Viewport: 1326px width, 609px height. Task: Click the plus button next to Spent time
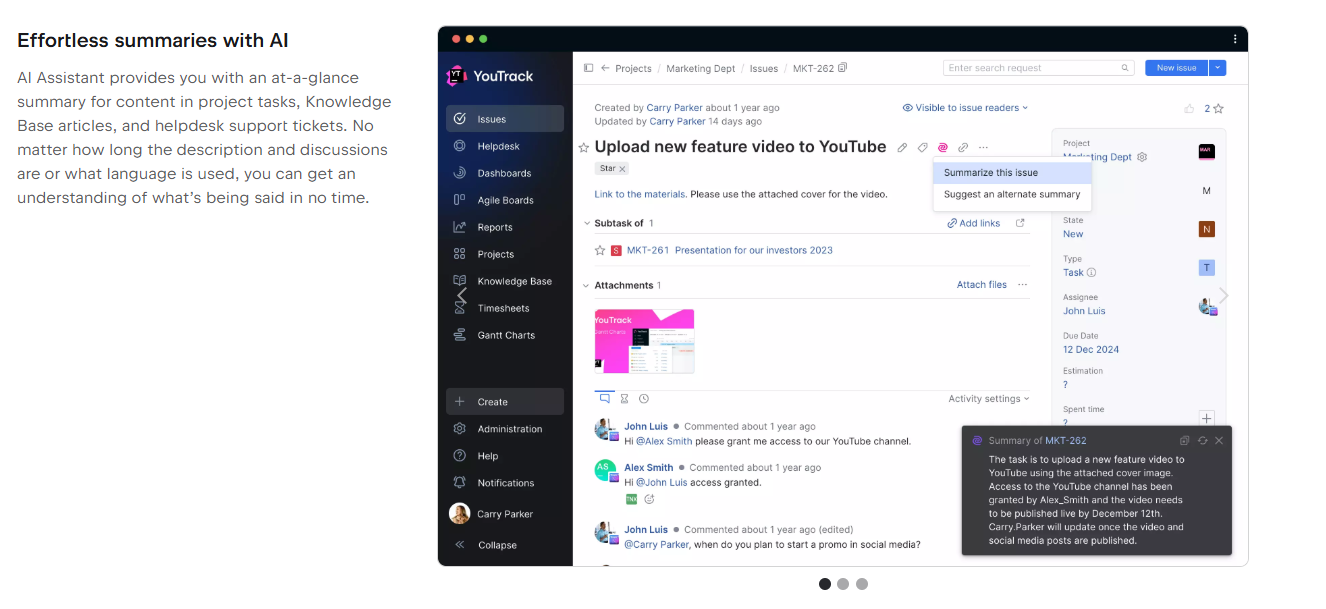click(1207, 418)
